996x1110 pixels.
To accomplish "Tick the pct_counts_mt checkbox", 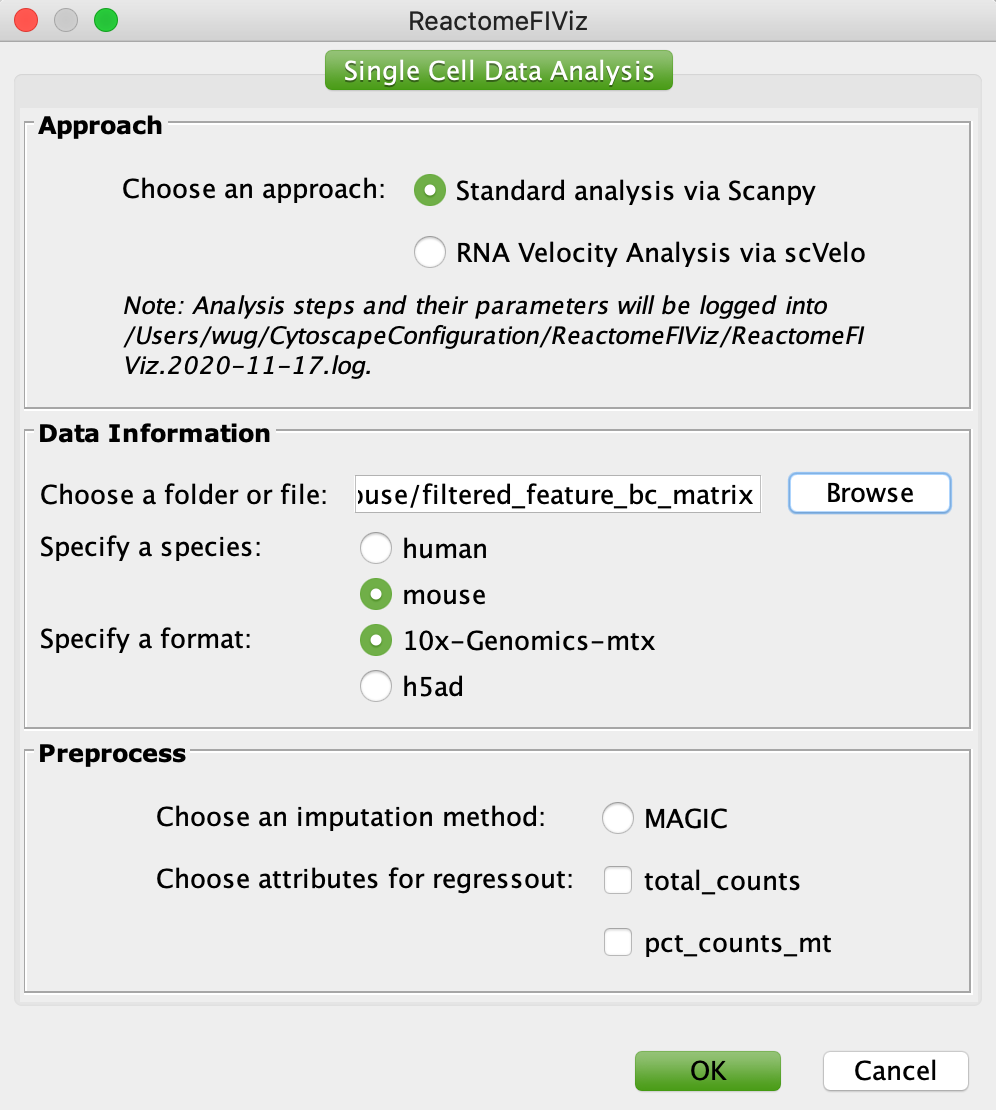I will [618, 942].
